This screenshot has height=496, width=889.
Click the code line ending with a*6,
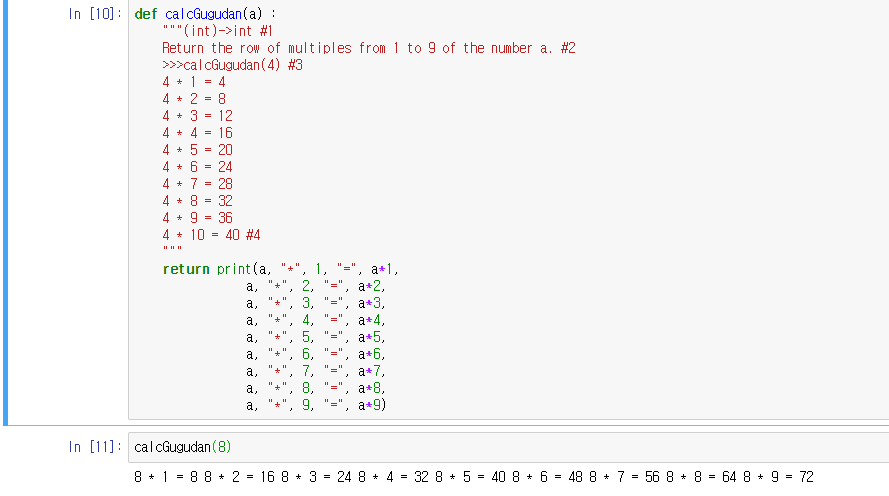click(x=316, y=354)
